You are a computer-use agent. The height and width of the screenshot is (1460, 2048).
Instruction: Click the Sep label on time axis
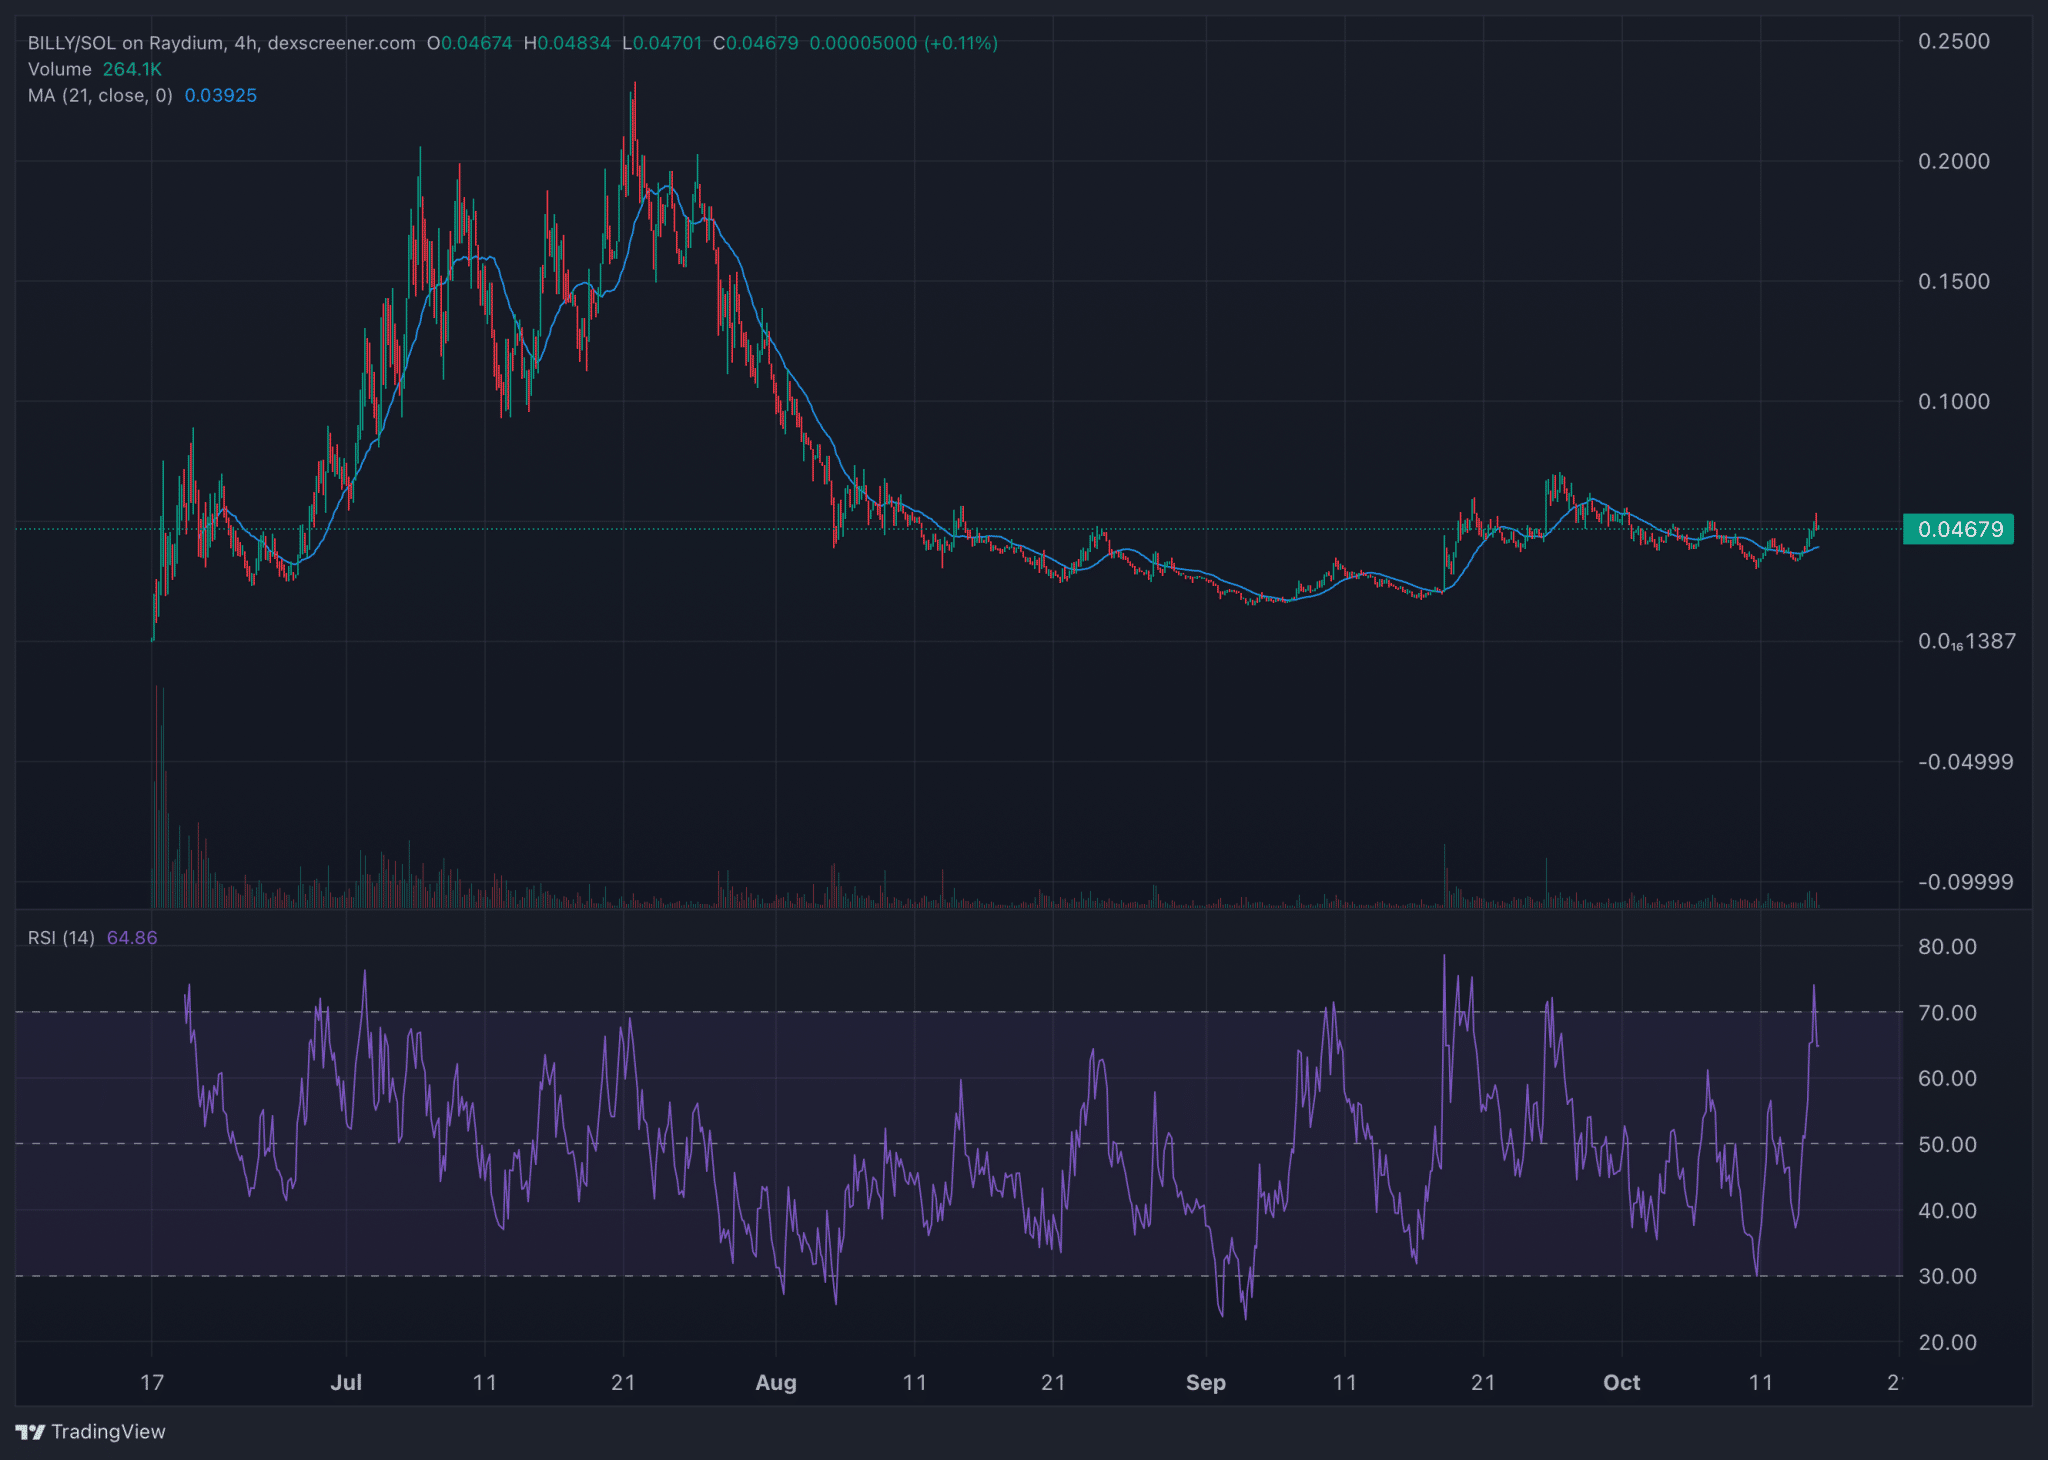click(1206, 1382)
